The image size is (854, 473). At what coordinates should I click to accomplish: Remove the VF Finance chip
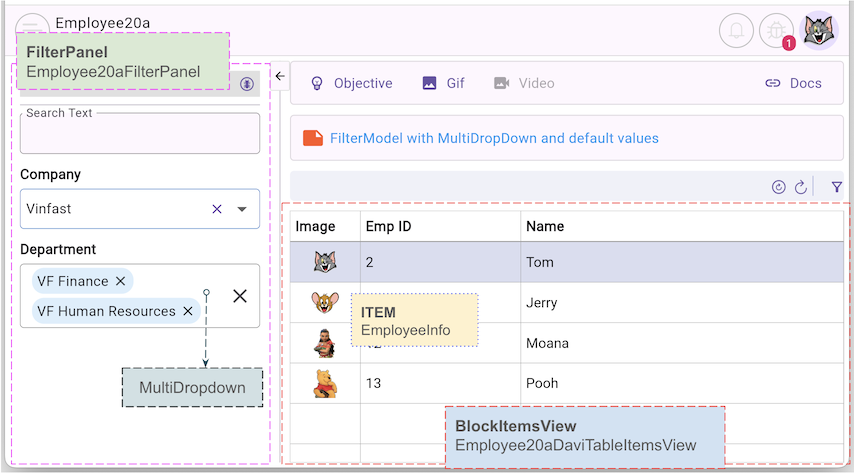point(121,281)
